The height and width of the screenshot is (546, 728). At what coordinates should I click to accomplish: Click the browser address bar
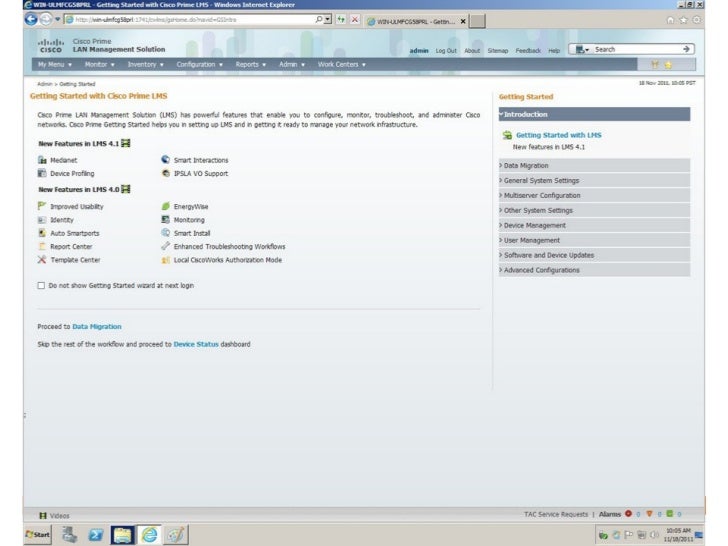(194, 20)
